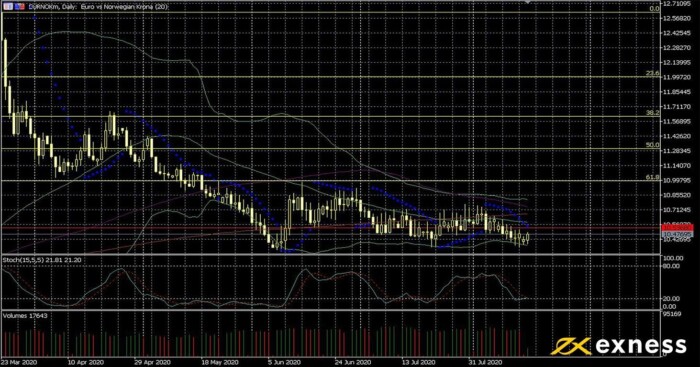The image size is (700, 367).
Task: Click the 0.0 Fibonacci level label
Action: (x=654, y=8)
